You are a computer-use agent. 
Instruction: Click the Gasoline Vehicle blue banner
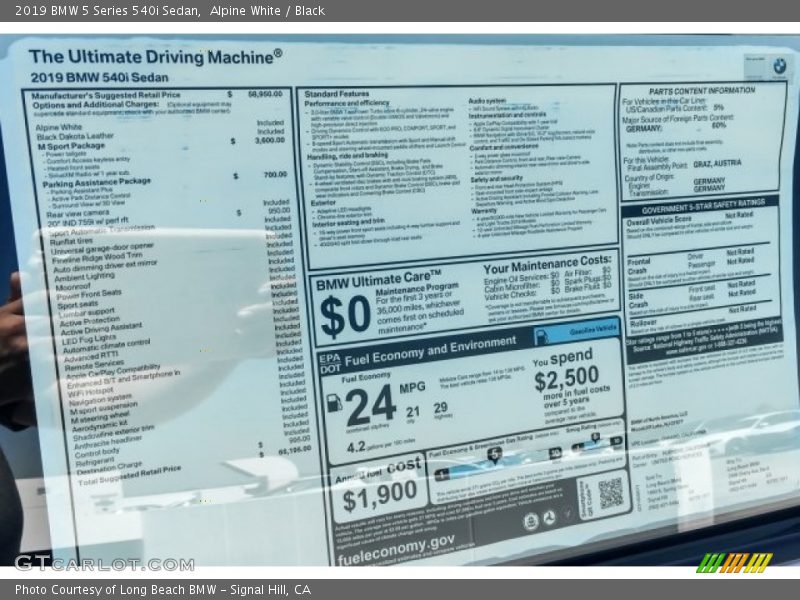(592, 327)
